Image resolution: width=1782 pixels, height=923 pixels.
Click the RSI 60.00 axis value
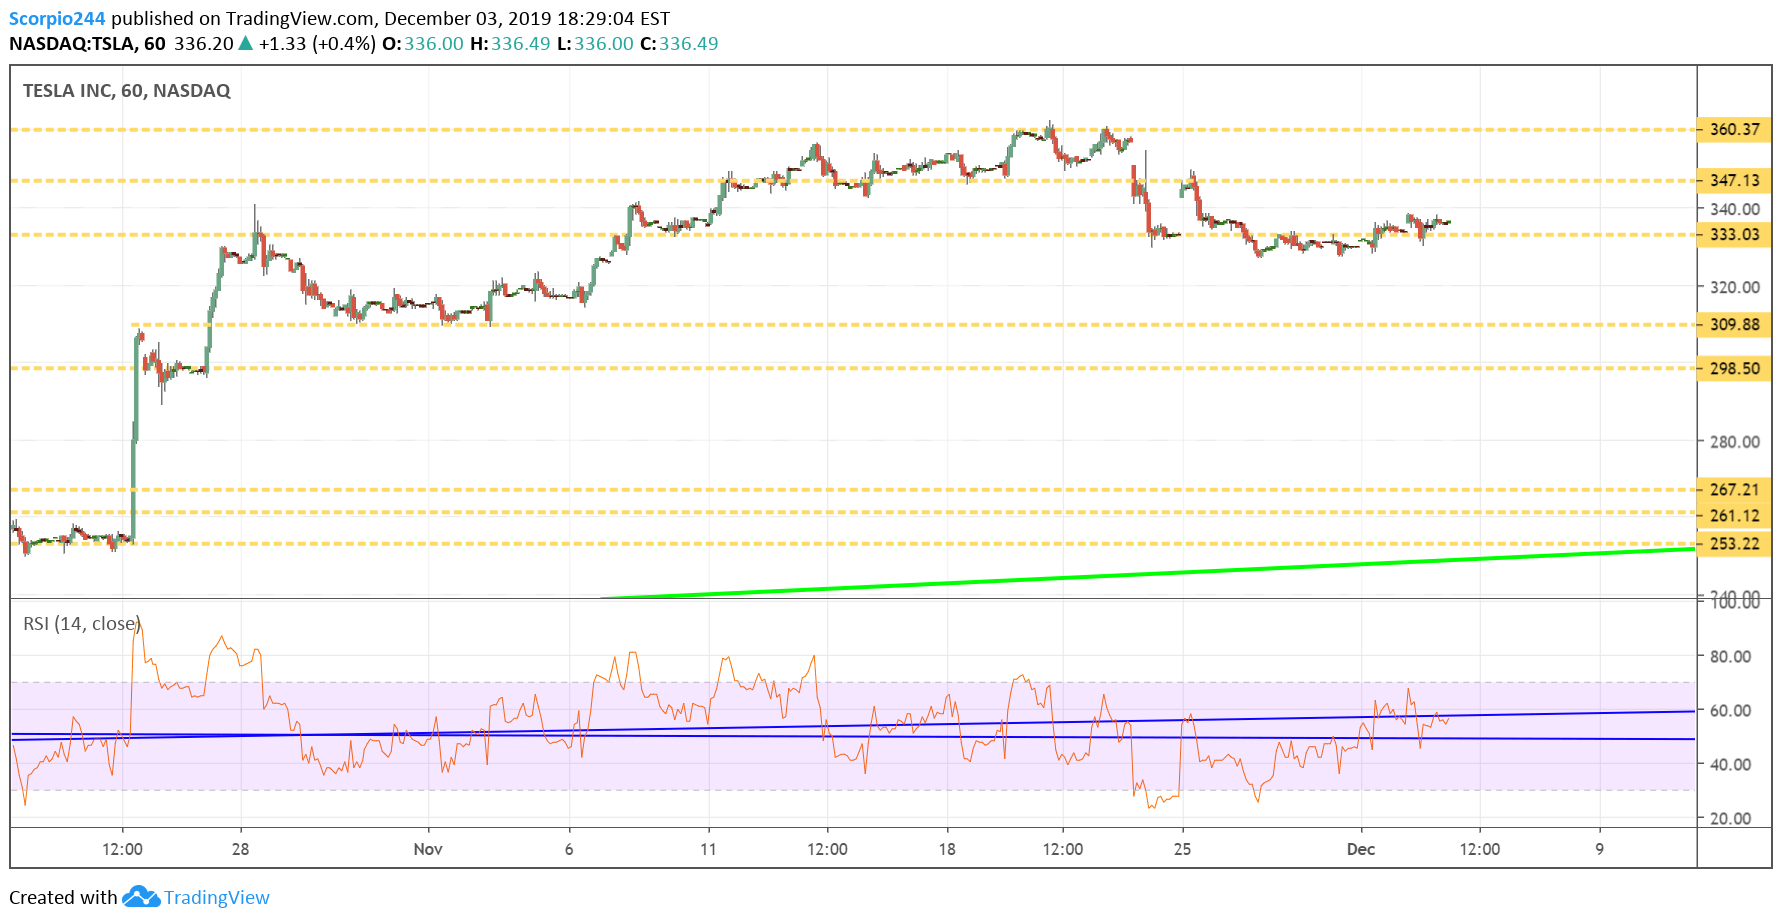click(x=1730, y=711)
